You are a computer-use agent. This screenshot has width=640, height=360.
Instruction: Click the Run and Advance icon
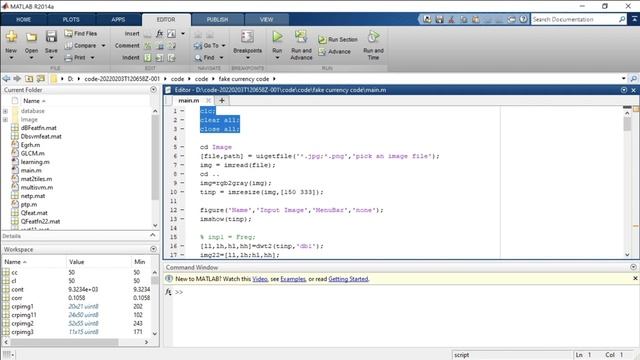pos(301,37)
